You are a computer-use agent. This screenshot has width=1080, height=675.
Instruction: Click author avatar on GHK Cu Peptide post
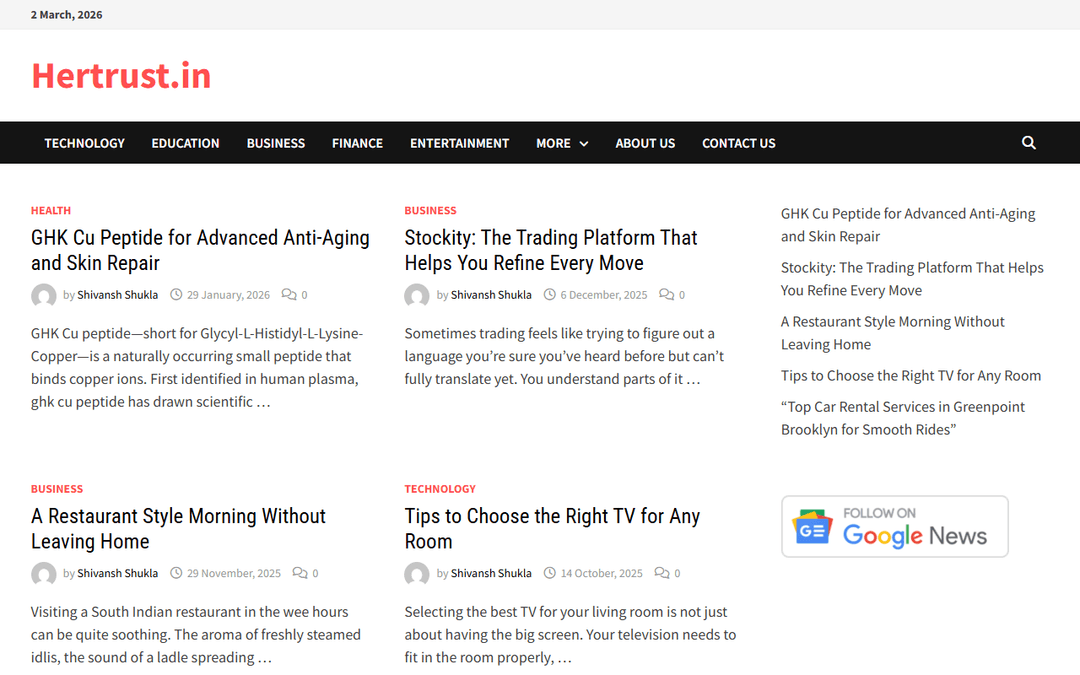(43, 295)
